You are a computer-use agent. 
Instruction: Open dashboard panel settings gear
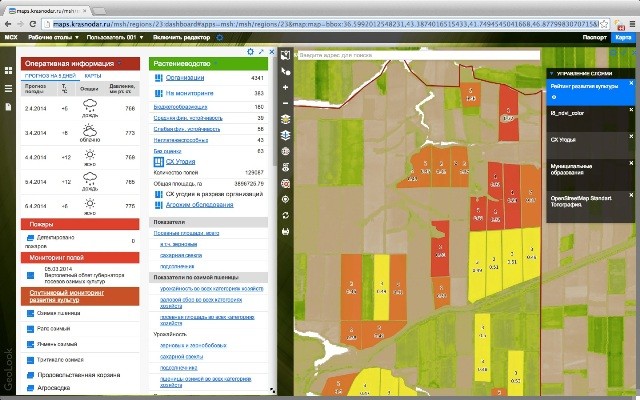(x=250, y=51)
